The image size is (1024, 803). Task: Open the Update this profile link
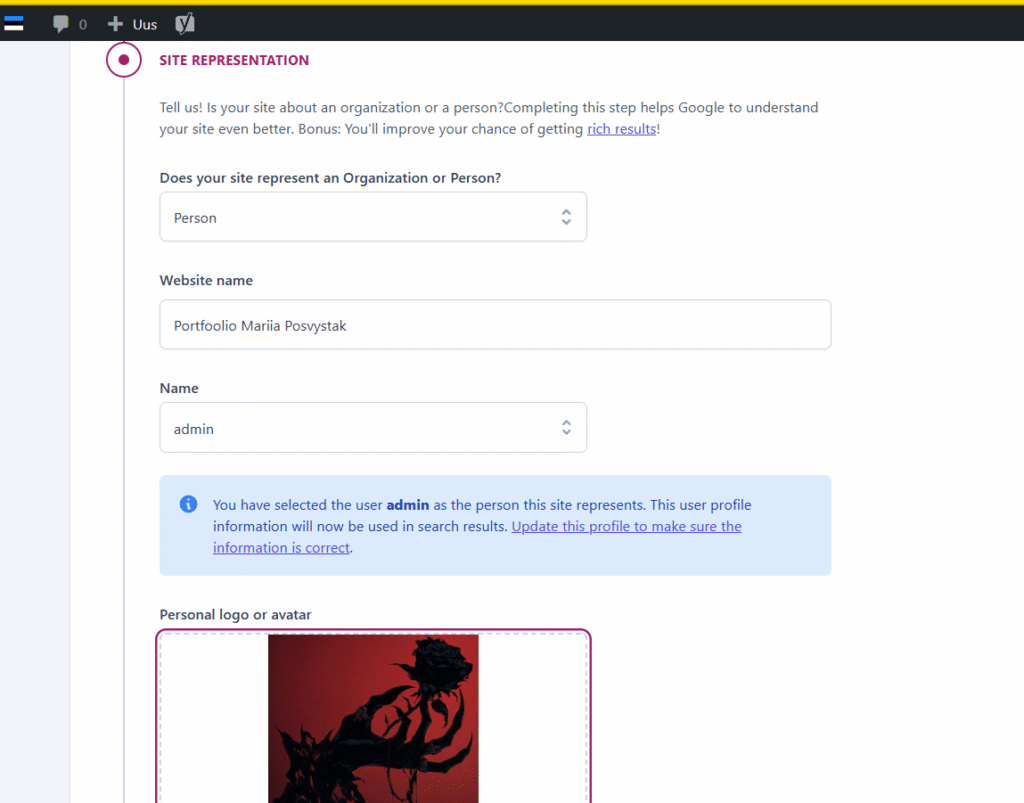click(477, 537)
